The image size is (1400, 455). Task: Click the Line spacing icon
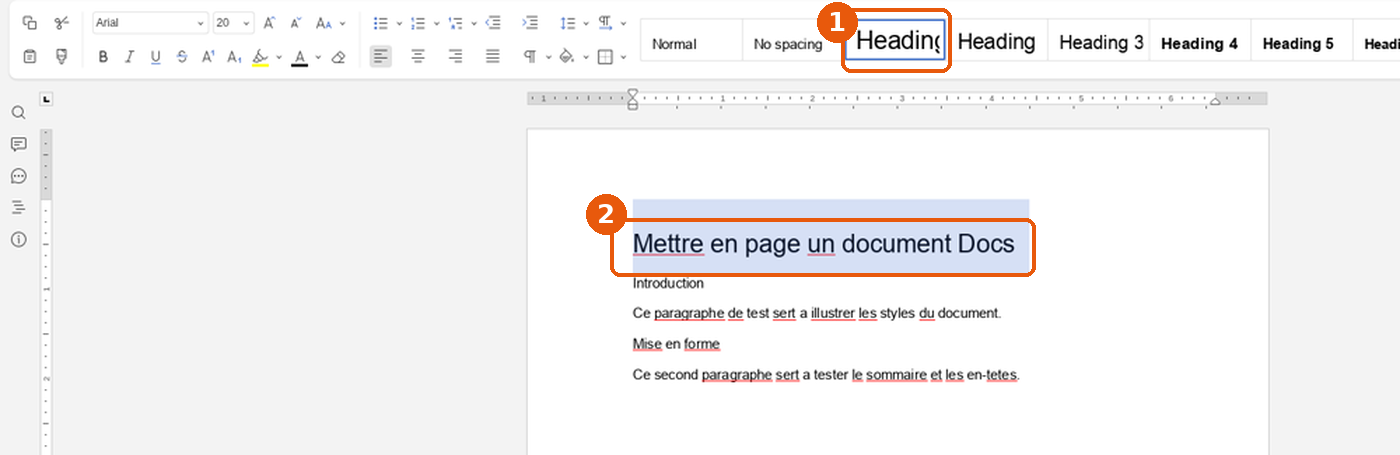tap(567, 23)
